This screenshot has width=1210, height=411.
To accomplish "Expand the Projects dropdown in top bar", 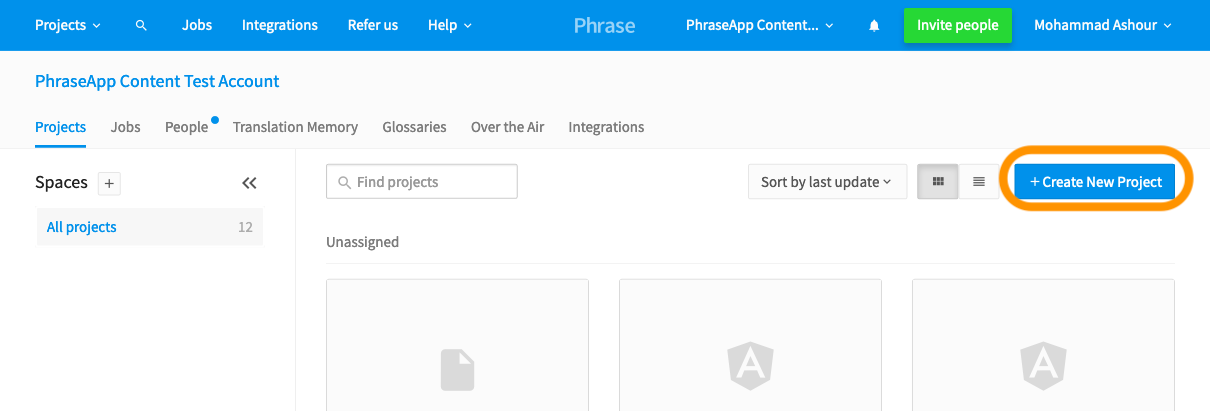I will point(67,25).
